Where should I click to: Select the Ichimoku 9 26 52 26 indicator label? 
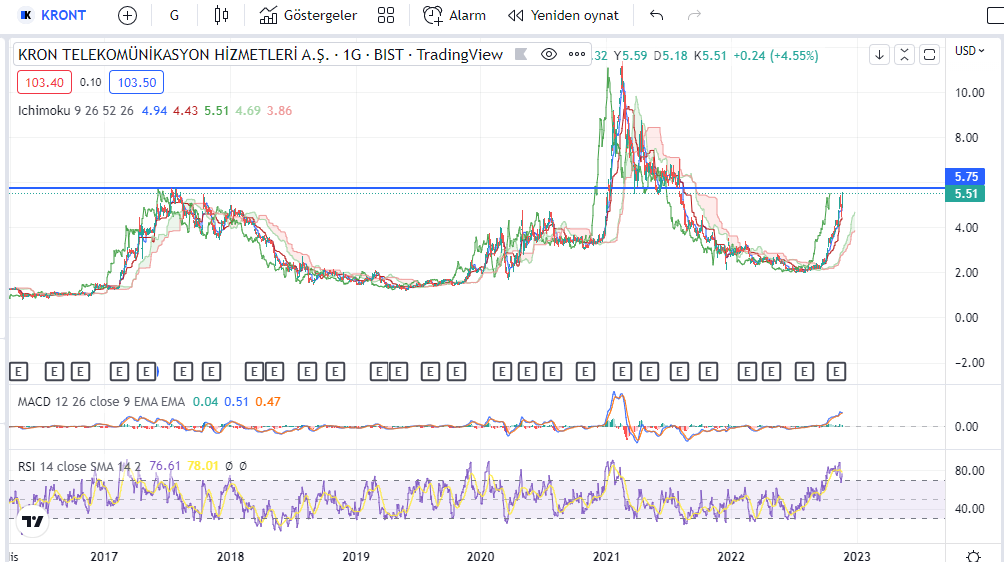[x=76, y=111]
